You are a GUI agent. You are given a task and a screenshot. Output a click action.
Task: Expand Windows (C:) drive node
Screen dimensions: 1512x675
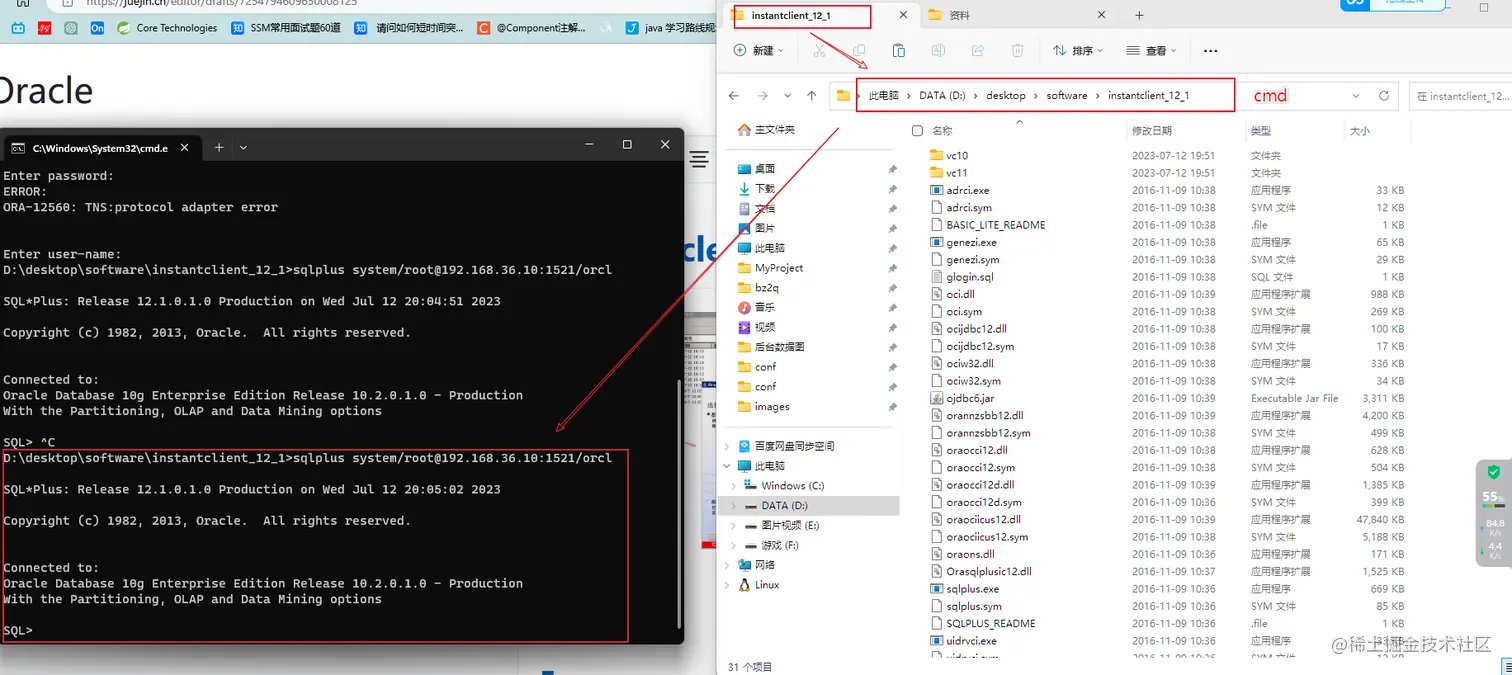(x=736, y=486)
